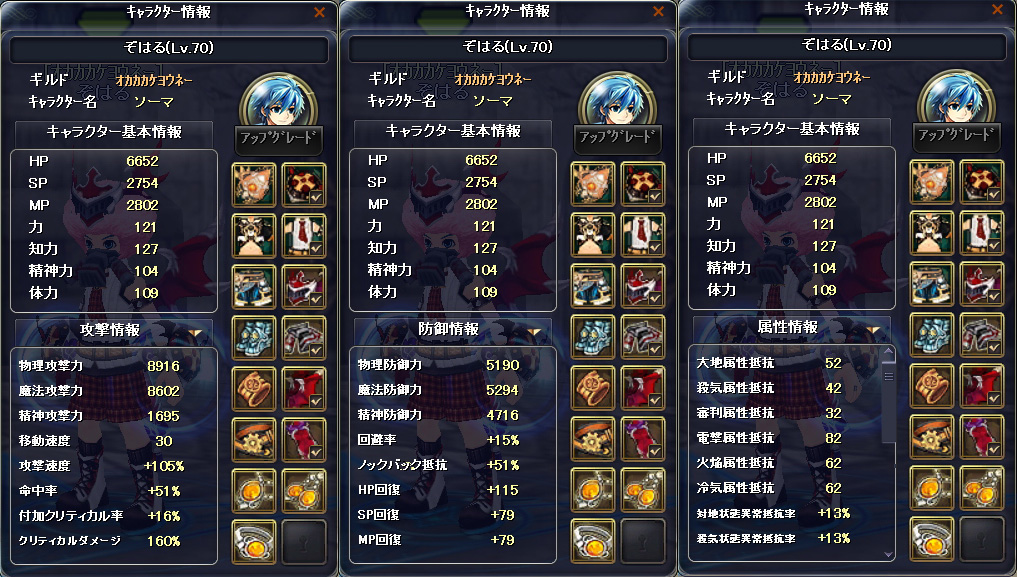Select the blue skull helmet icon in 攻撃情報 panel
Viewport: 1018px width, 577px height.
[x=254, y=338]
